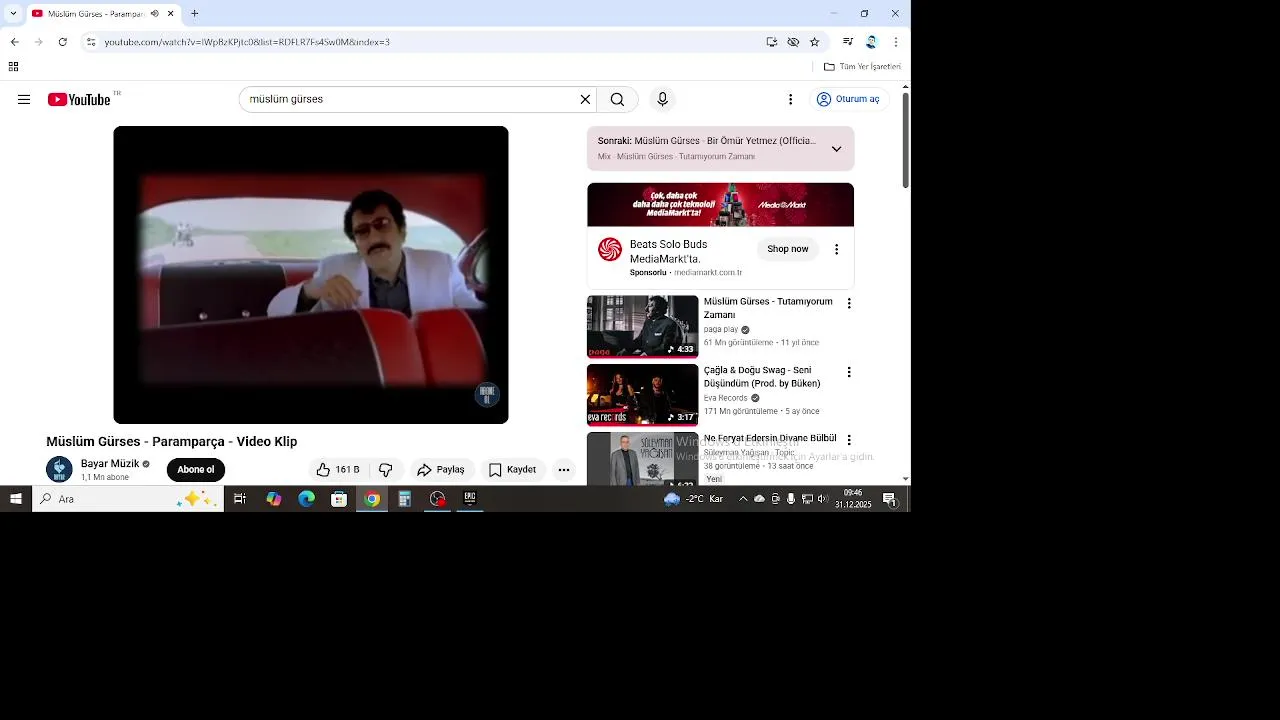This screenshot has width=1280, height=720.
Task: Clear the search box text
Action: [x=585, y=99]
